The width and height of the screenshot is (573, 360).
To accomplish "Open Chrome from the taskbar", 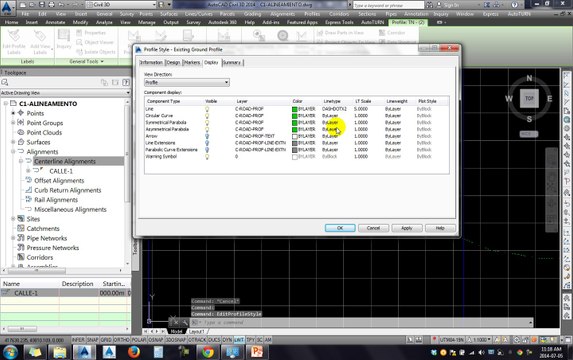I will tap(208, 352).
